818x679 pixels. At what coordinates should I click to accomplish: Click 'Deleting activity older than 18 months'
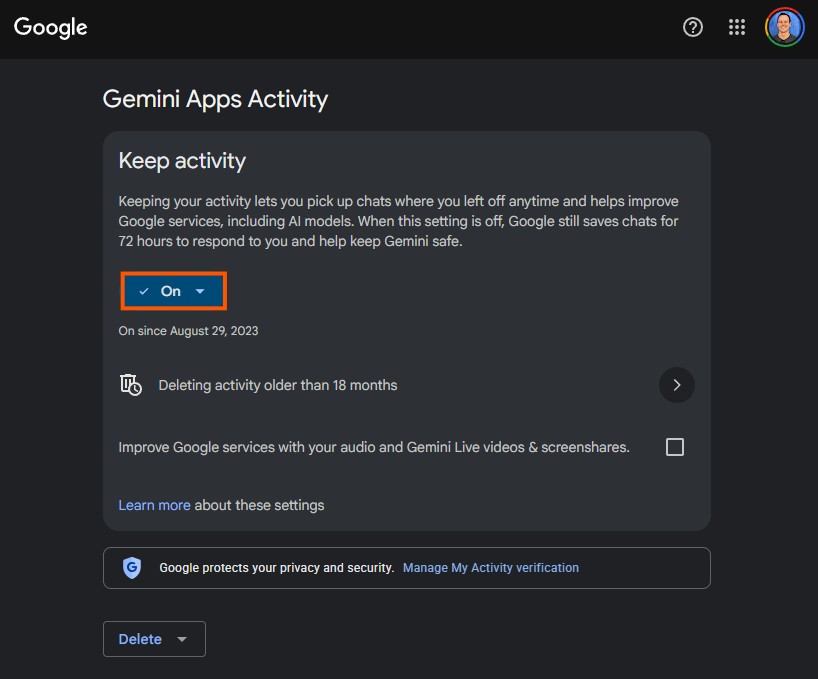point(278,385)
